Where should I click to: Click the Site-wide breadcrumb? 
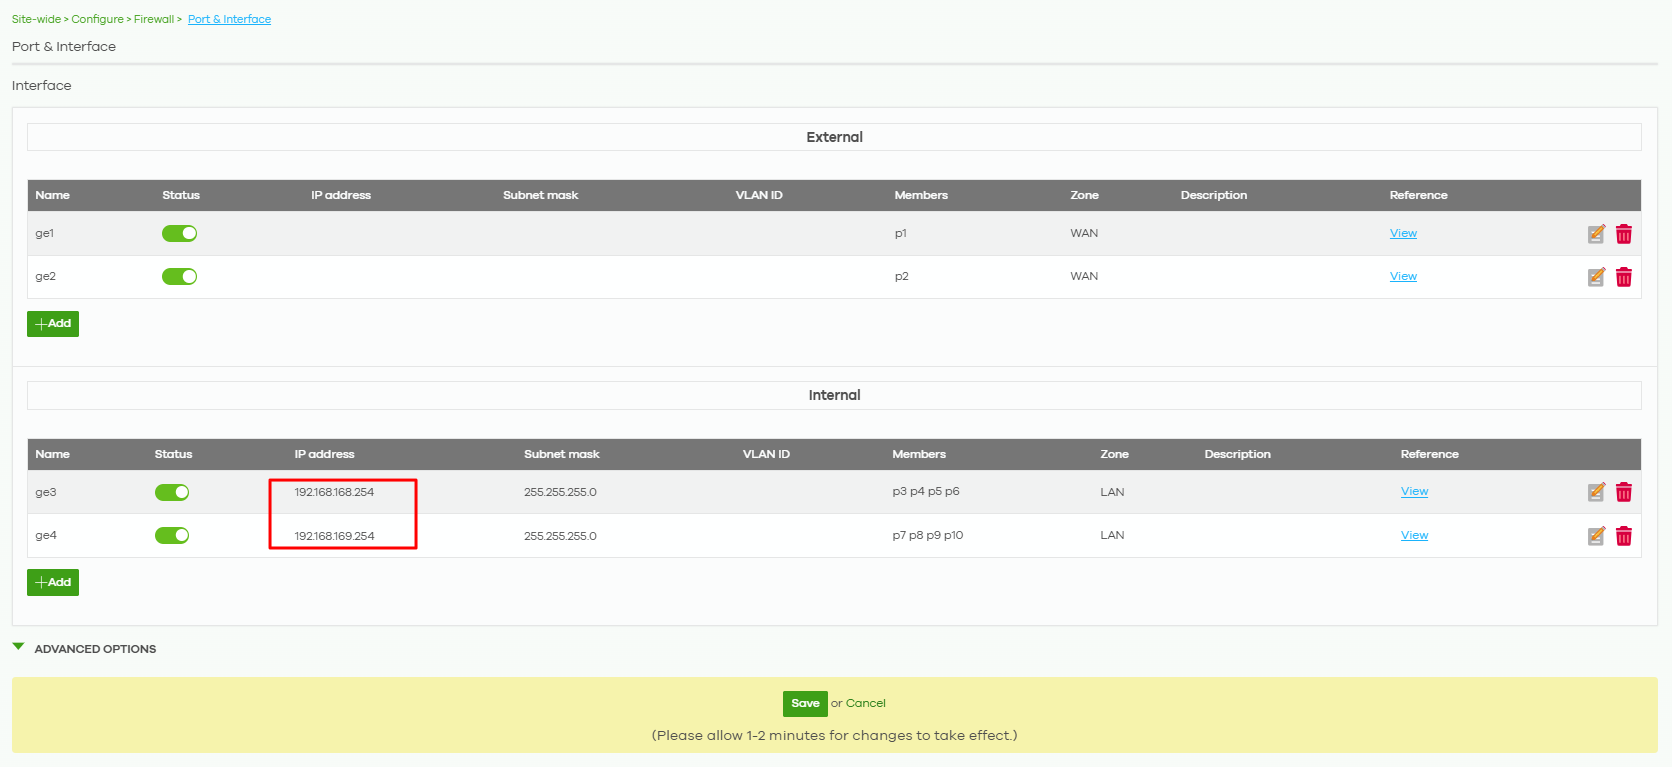tap(36, 19)
